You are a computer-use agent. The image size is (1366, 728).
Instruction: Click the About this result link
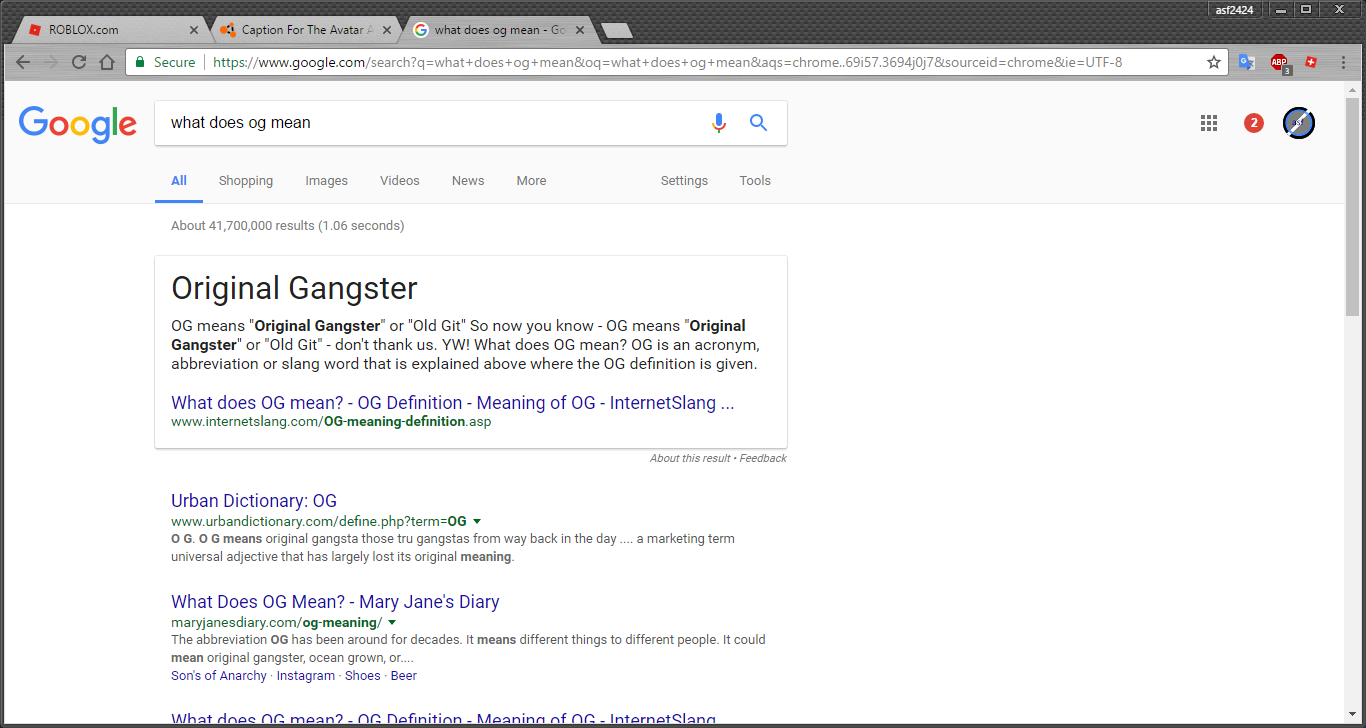pyautogui.click(x=690, y=458)
